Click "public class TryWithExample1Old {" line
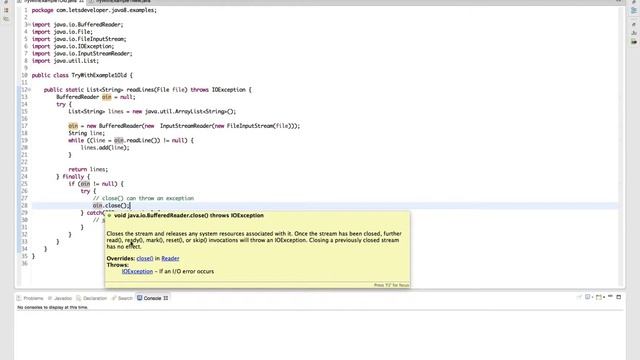640x360 pixels. pos(82,75)
